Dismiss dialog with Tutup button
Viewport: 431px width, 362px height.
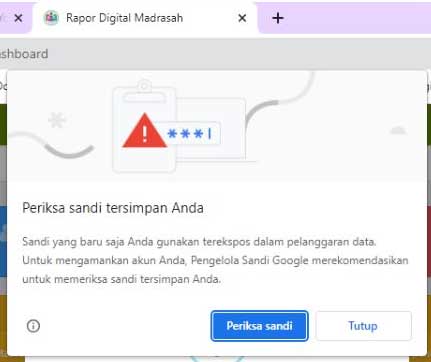[x=363, y=326]
